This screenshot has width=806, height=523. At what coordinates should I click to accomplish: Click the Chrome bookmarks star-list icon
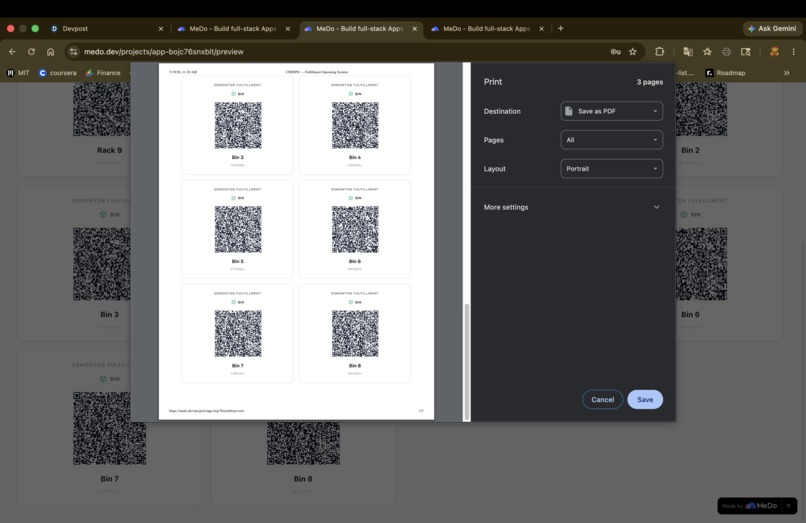(x=707, y=51)
